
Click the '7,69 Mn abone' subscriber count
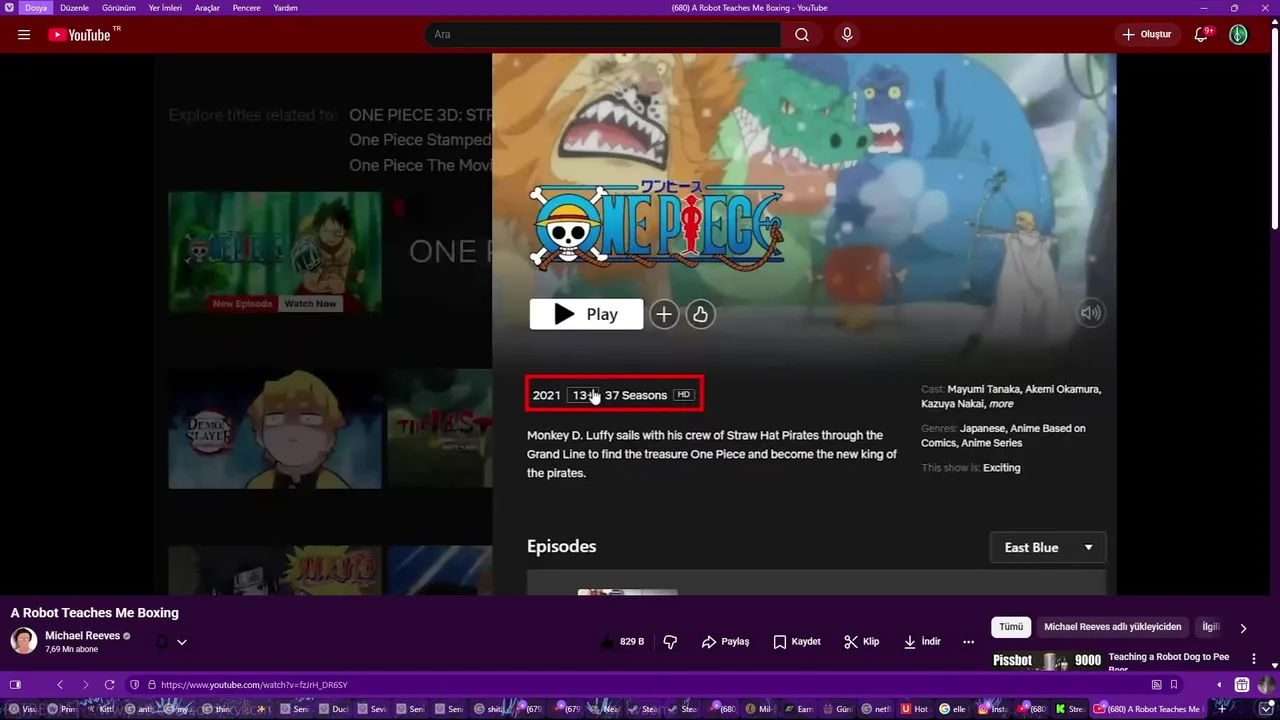pos(72,650)
